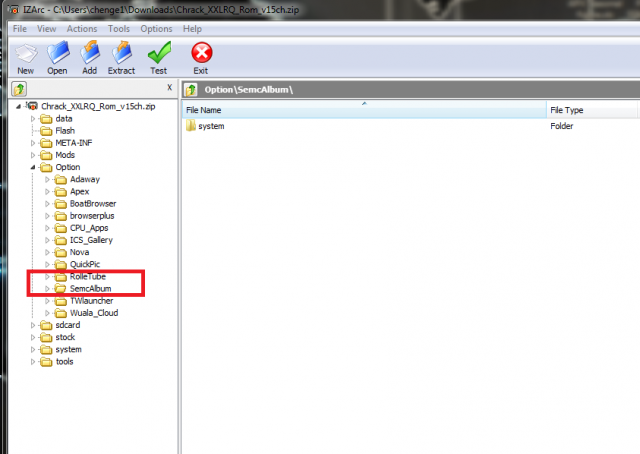Screen dimensions: 640x454
Task: Click the Open archive toolbar icon
Action: (x=58, y=53)
